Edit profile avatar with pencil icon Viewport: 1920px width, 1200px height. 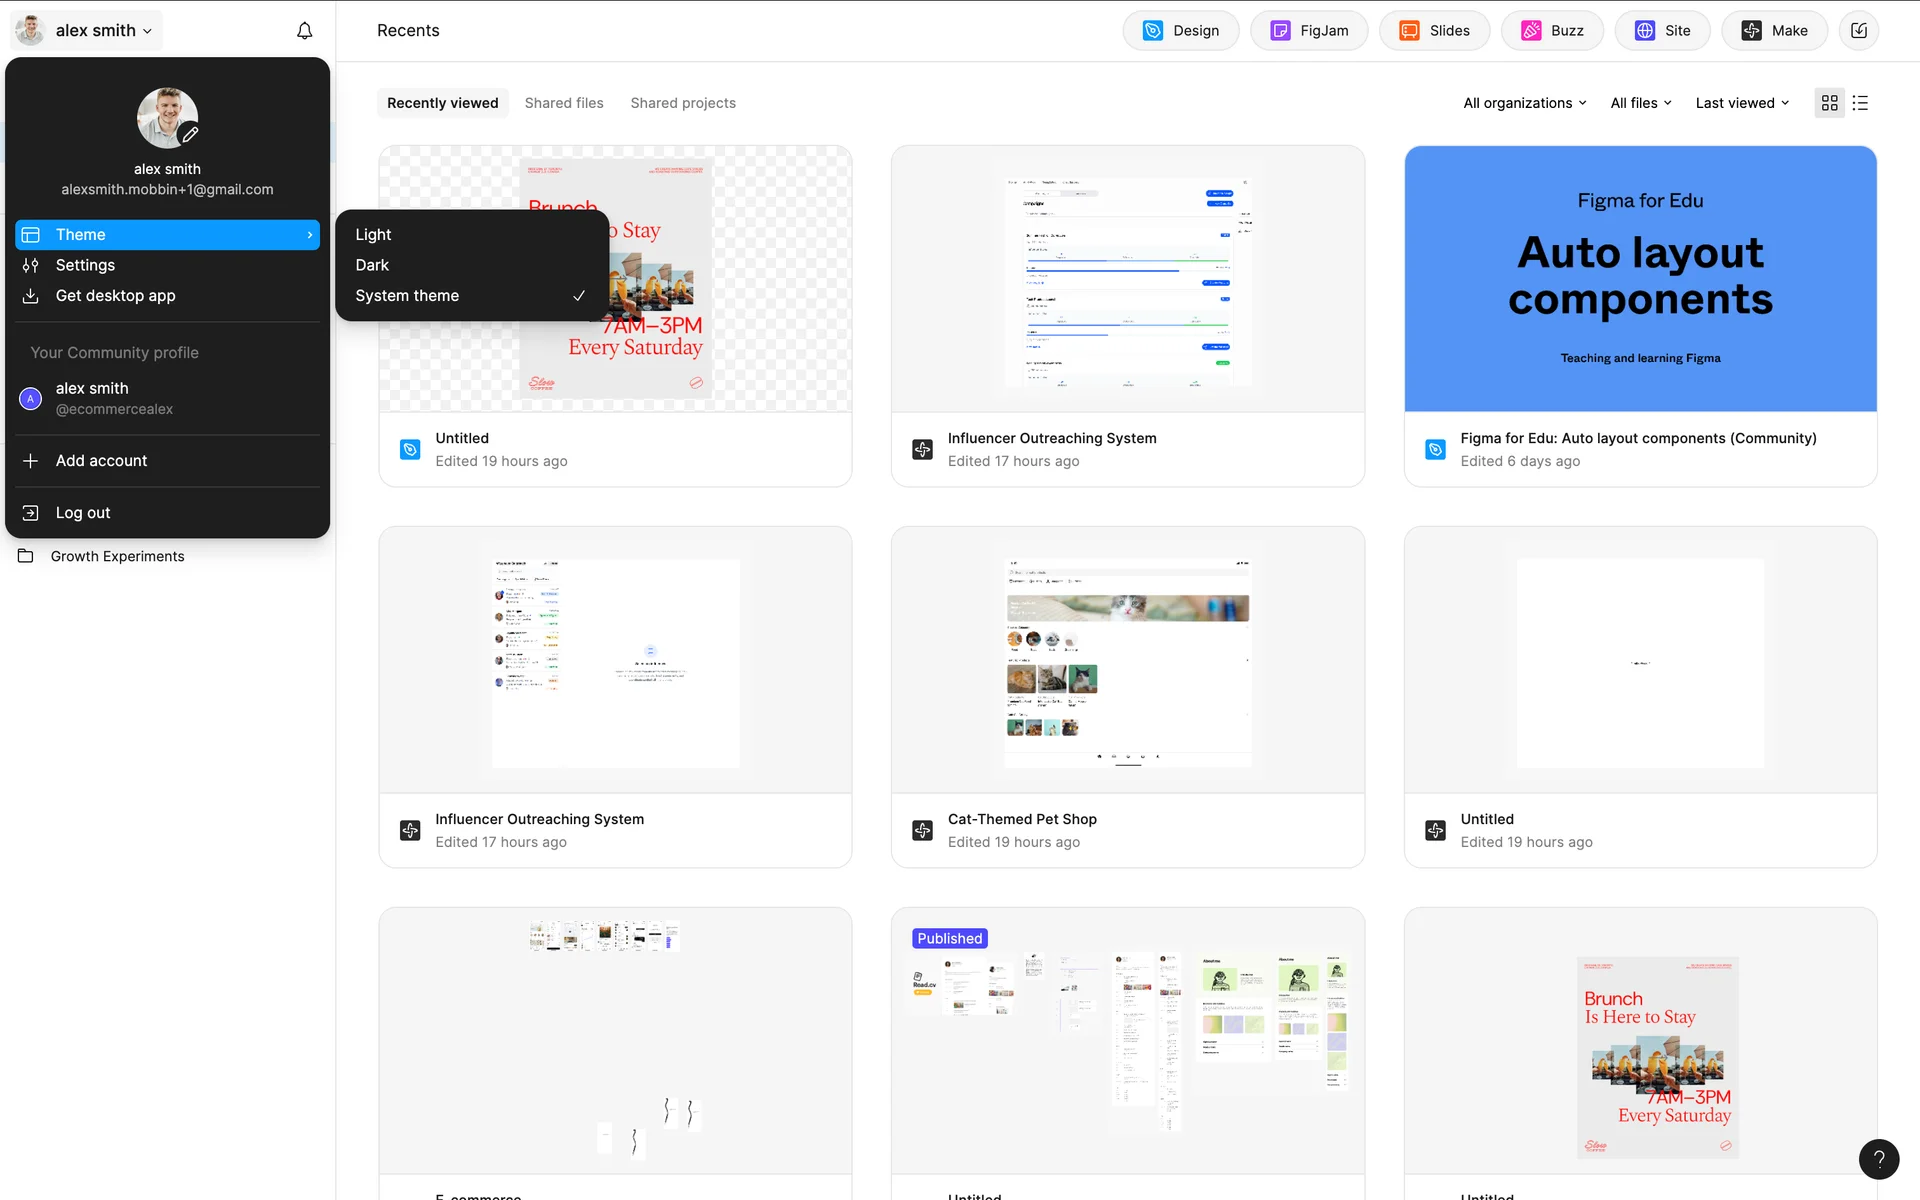tap(189, 134)
